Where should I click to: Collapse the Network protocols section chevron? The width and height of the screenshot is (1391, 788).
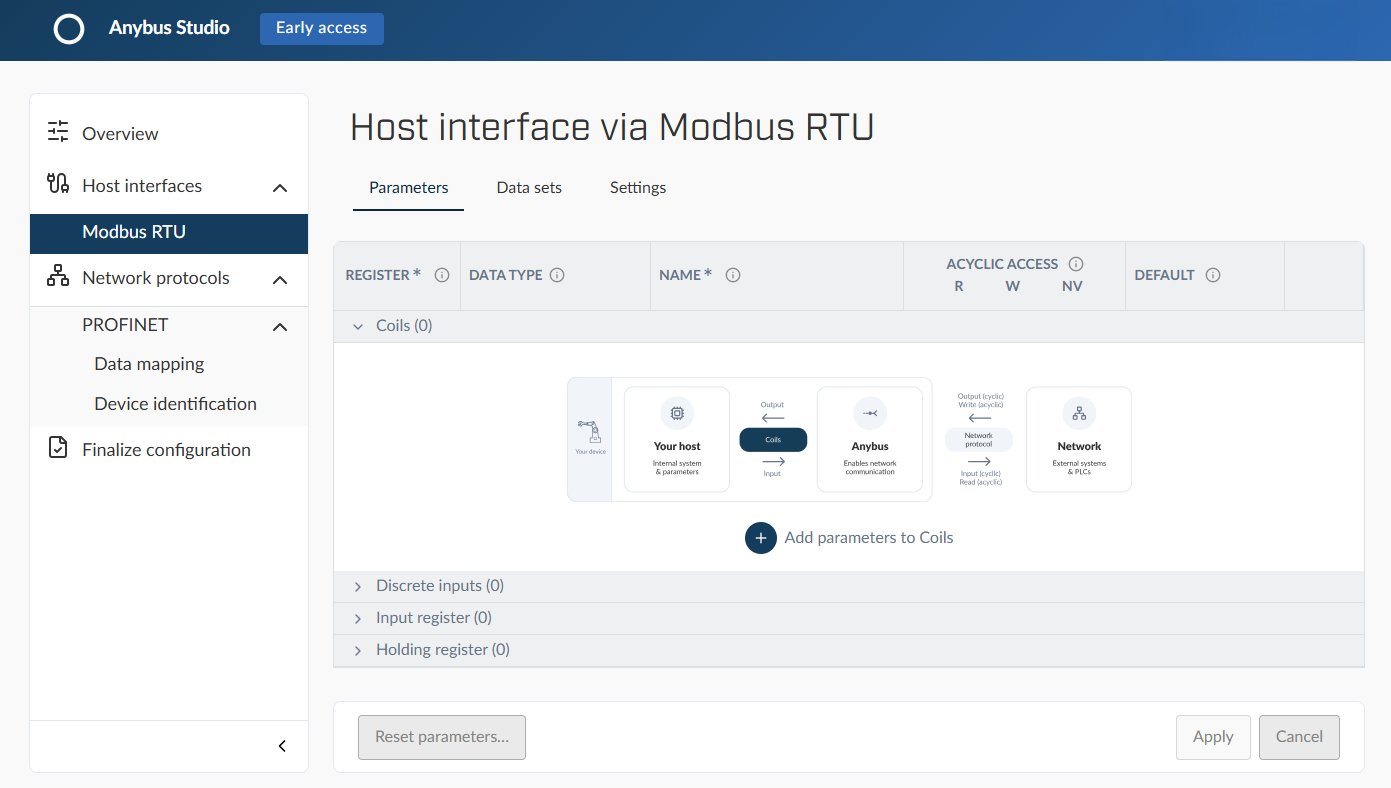point(280,279)
